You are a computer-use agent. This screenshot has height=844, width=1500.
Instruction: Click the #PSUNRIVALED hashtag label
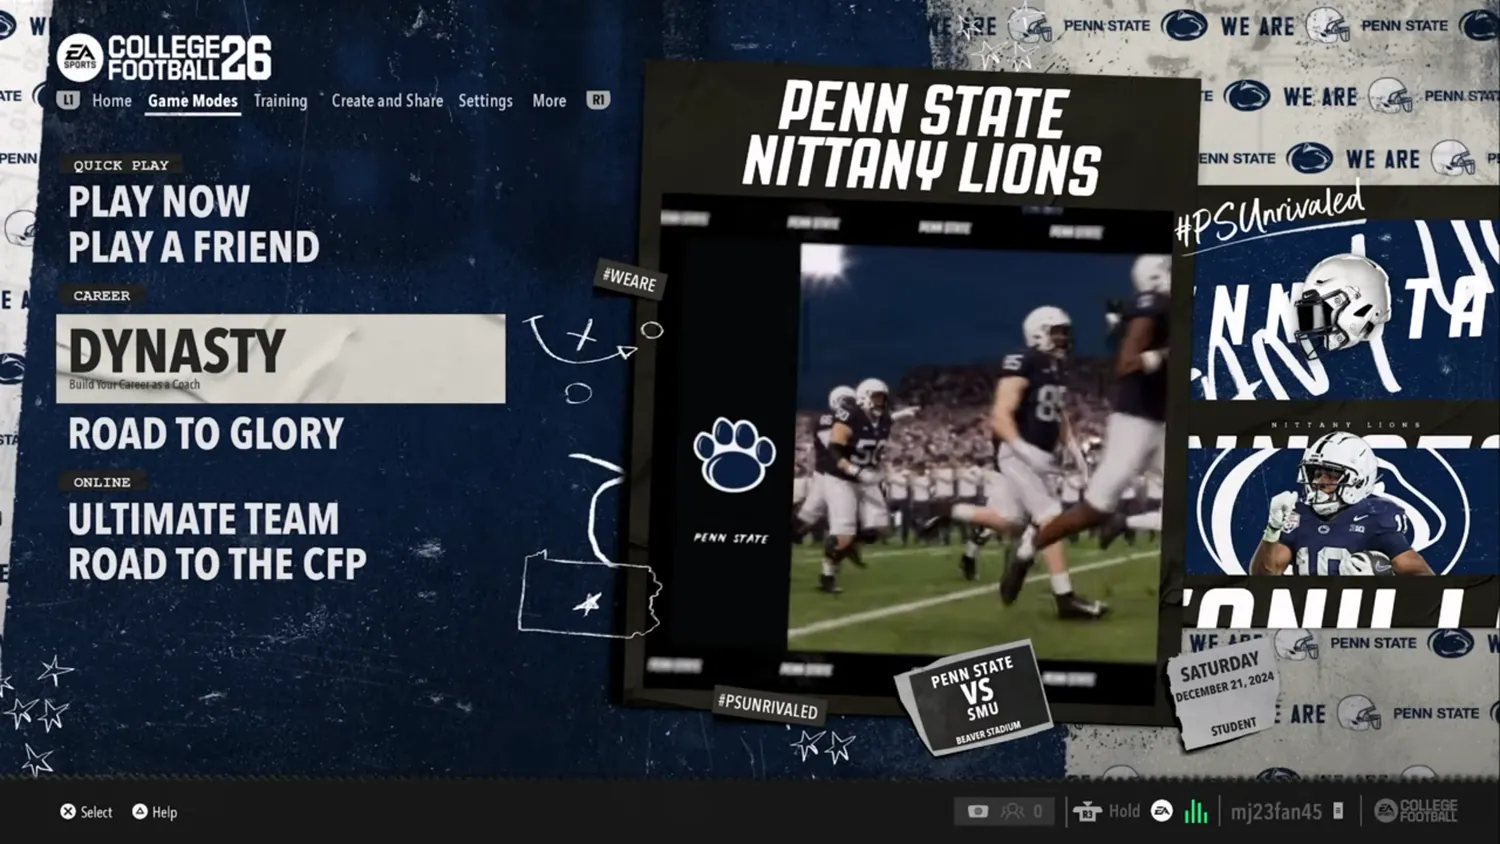point(768,707)
